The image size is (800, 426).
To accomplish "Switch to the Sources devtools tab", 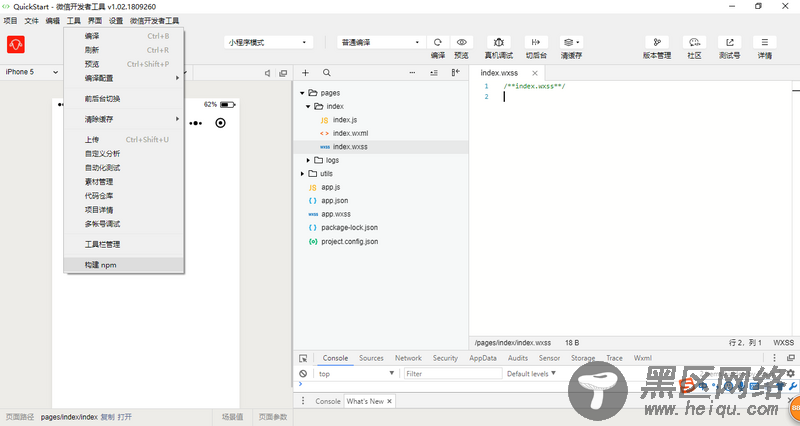I will tap(371, 358).
